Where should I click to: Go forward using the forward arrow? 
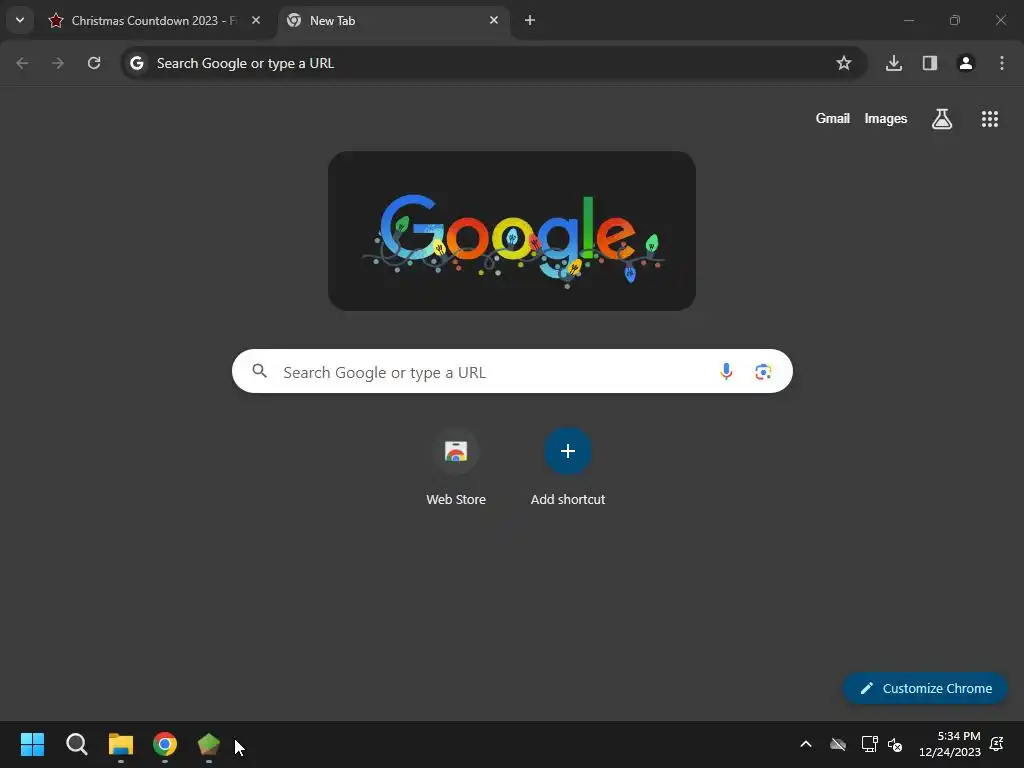point(58,63)
